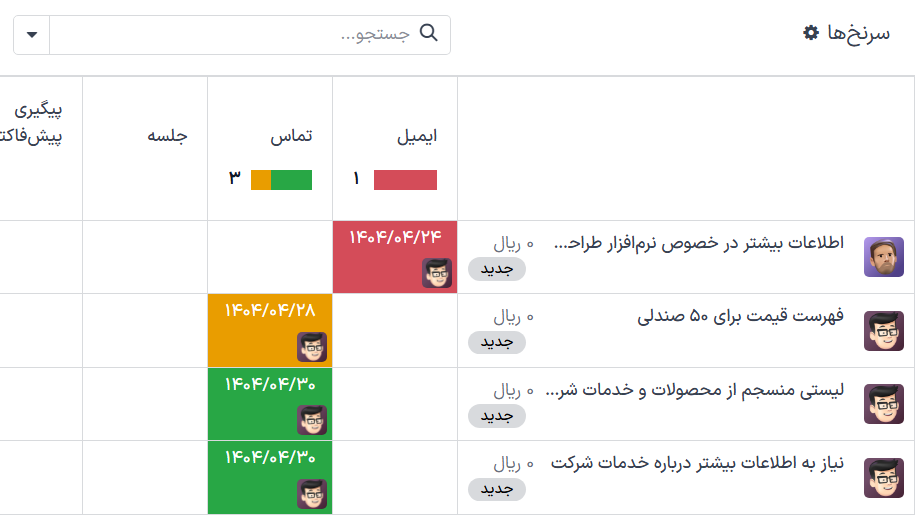915x523 pixels.
Task: Click the magnifier search icon
Action: click(x=429, y=33)
